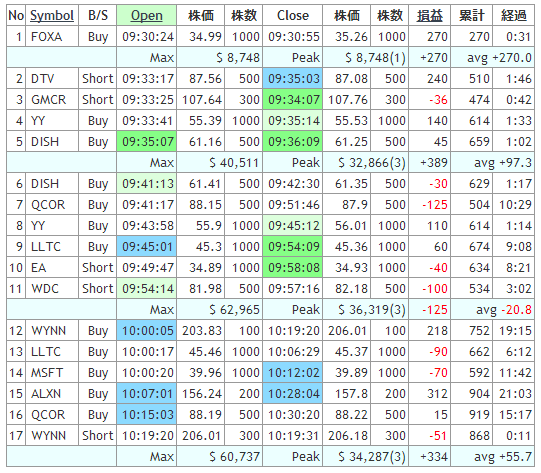Click green close time 09:58:08
541x473 pixels.
point(294,268)
